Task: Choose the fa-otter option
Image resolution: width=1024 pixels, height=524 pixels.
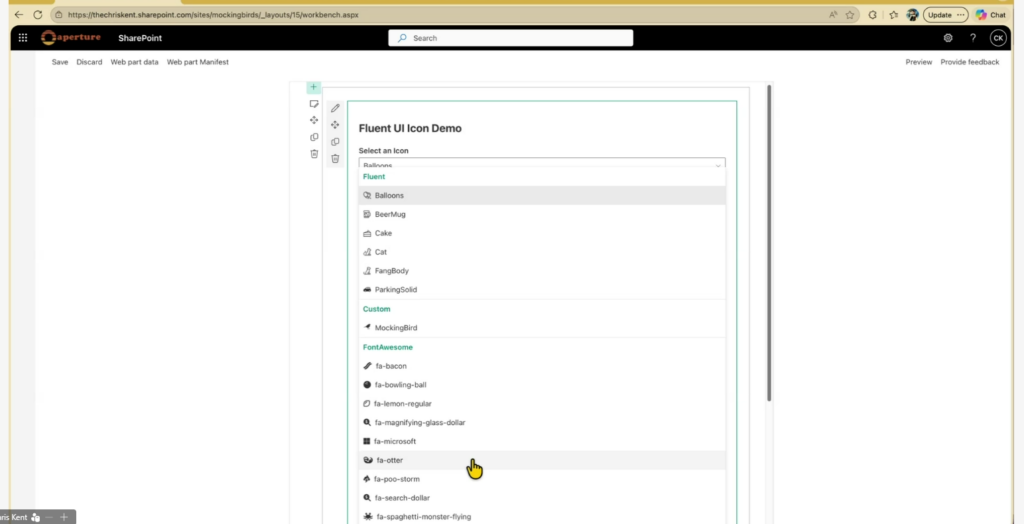Action: click(x=388, y=460)
